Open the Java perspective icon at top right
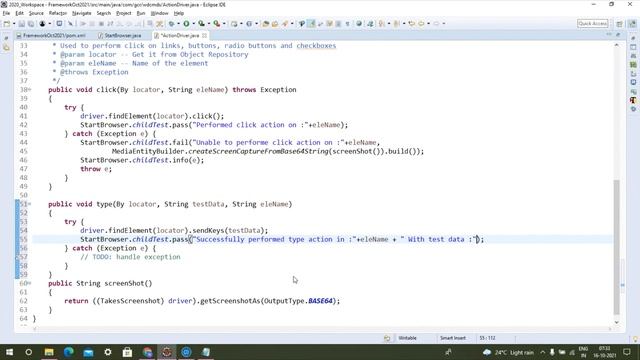This screenshot has width=640, height=360. pos(633,24)
